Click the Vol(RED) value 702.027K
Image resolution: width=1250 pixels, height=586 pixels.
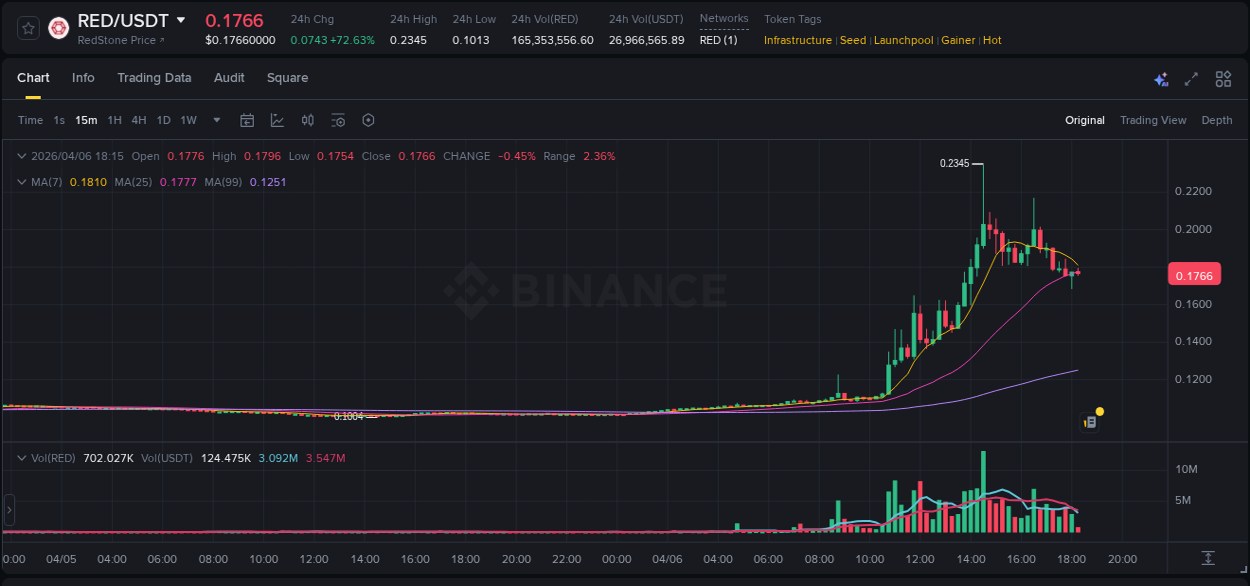tap(106, 458)
